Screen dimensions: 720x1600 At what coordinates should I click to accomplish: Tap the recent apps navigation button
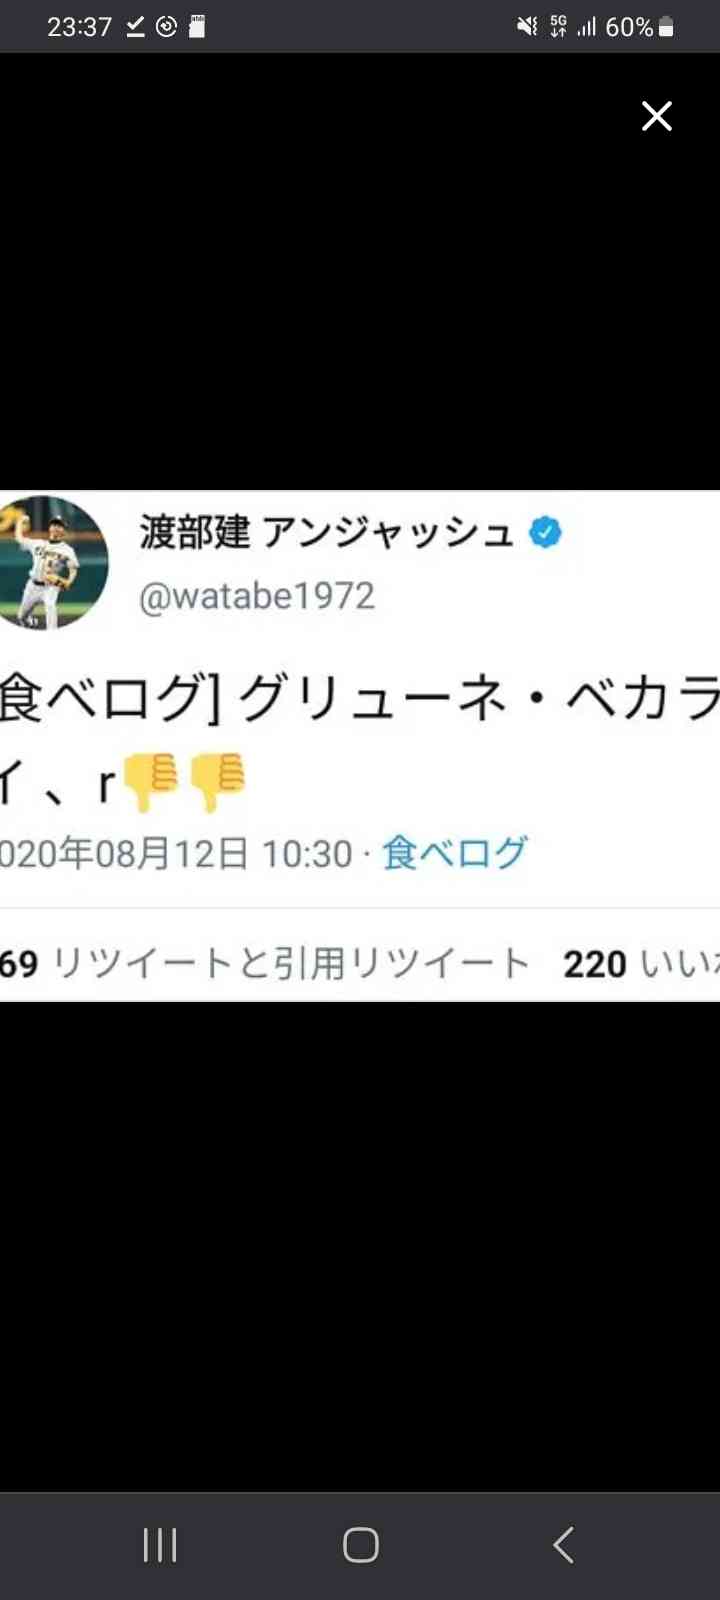pyautogui.click(x=160, y=1545)
